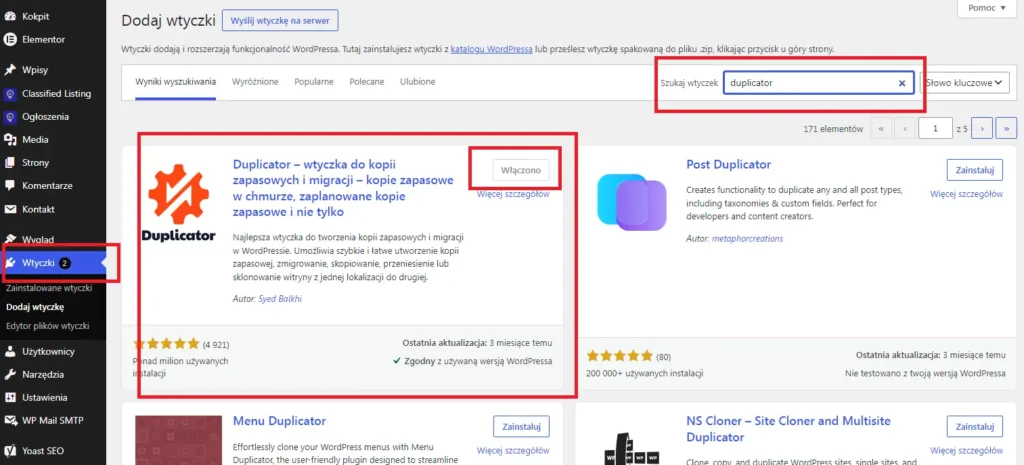Click the Media library icon
Viewport: 1024px width, 465px height.
point(10,140)
